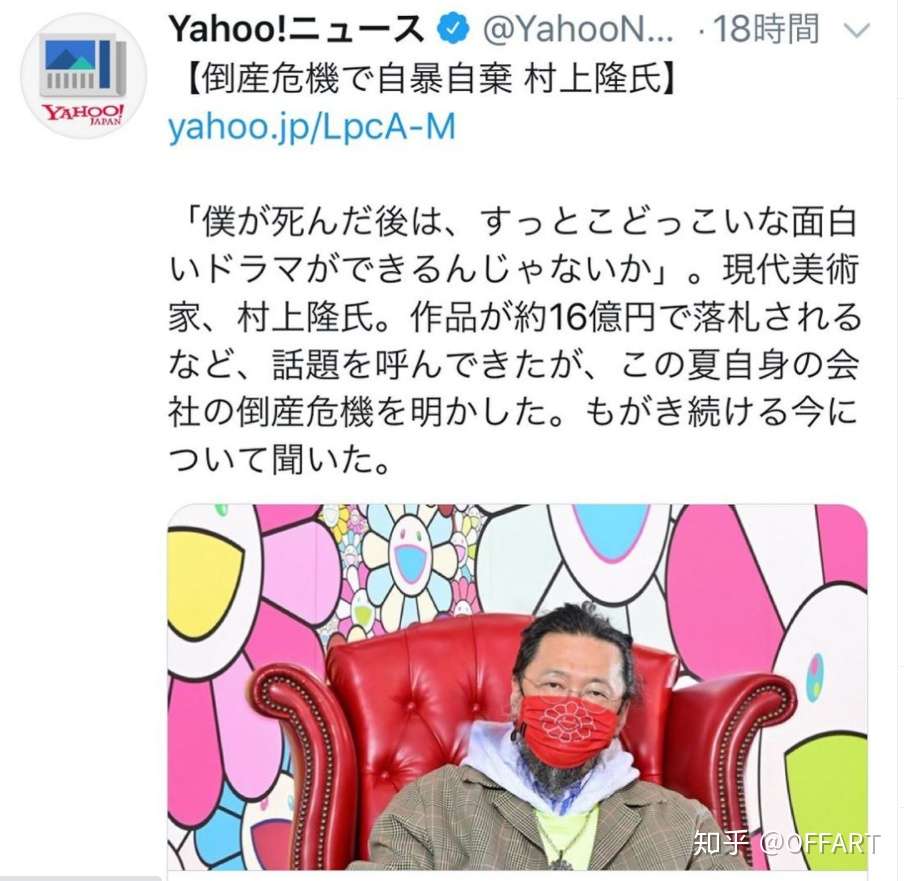904x881 pixels.
Task: Expand the tweet options chevron
Action: (x=856, y=30)
